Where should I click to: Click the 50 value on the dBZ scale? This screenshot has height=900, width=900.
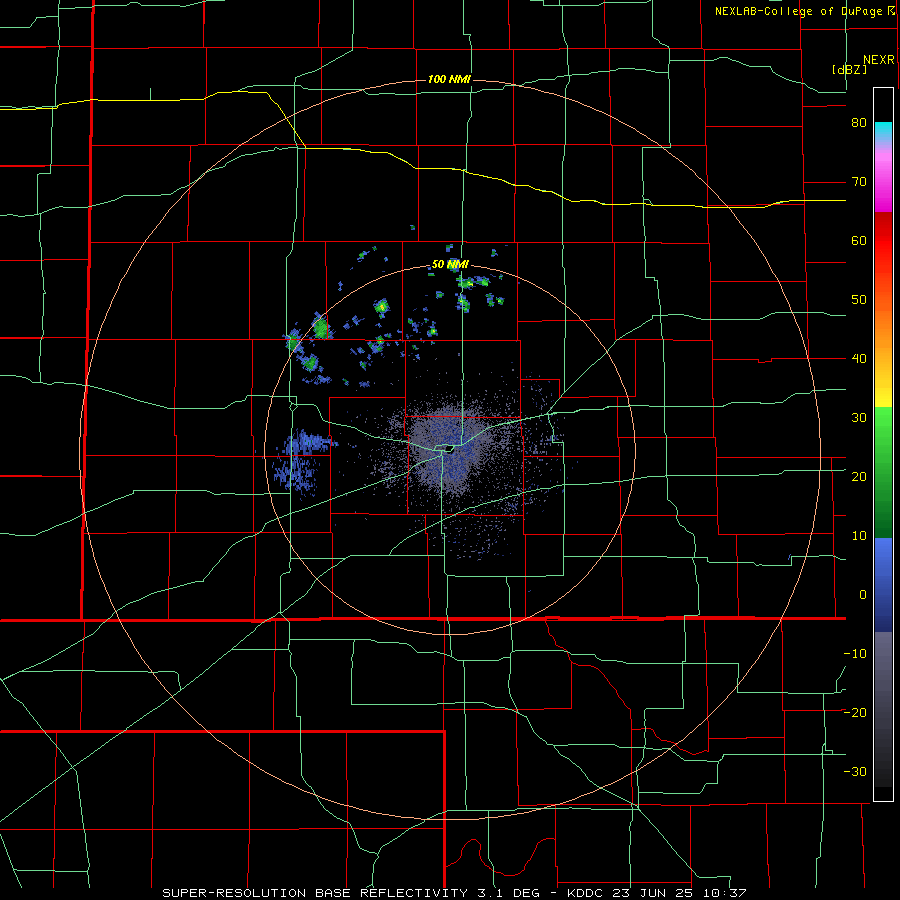click(x=859, y=300)
